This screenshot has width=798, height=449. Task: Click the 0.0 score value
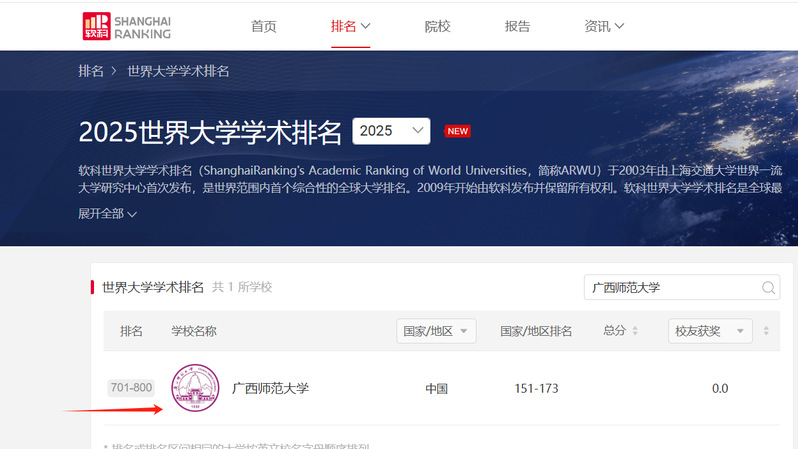(720, 389)
